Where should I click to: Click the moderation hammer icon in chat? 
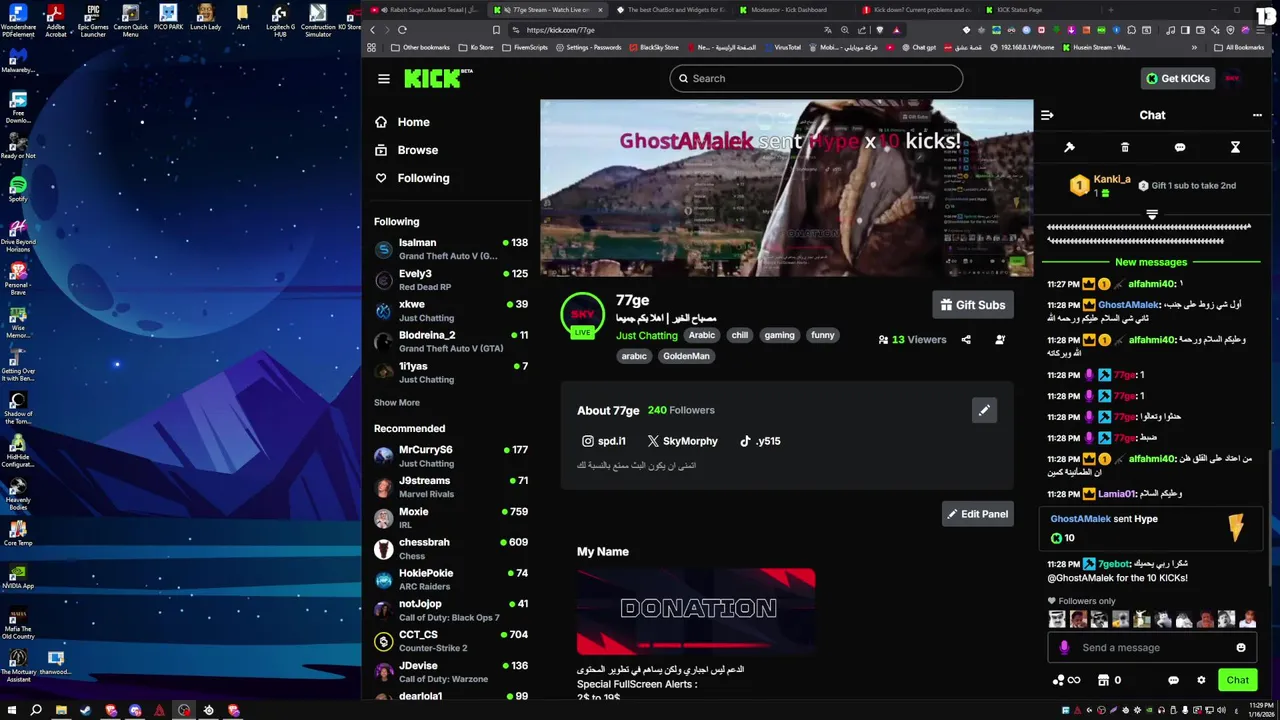tap(1069, 147)
